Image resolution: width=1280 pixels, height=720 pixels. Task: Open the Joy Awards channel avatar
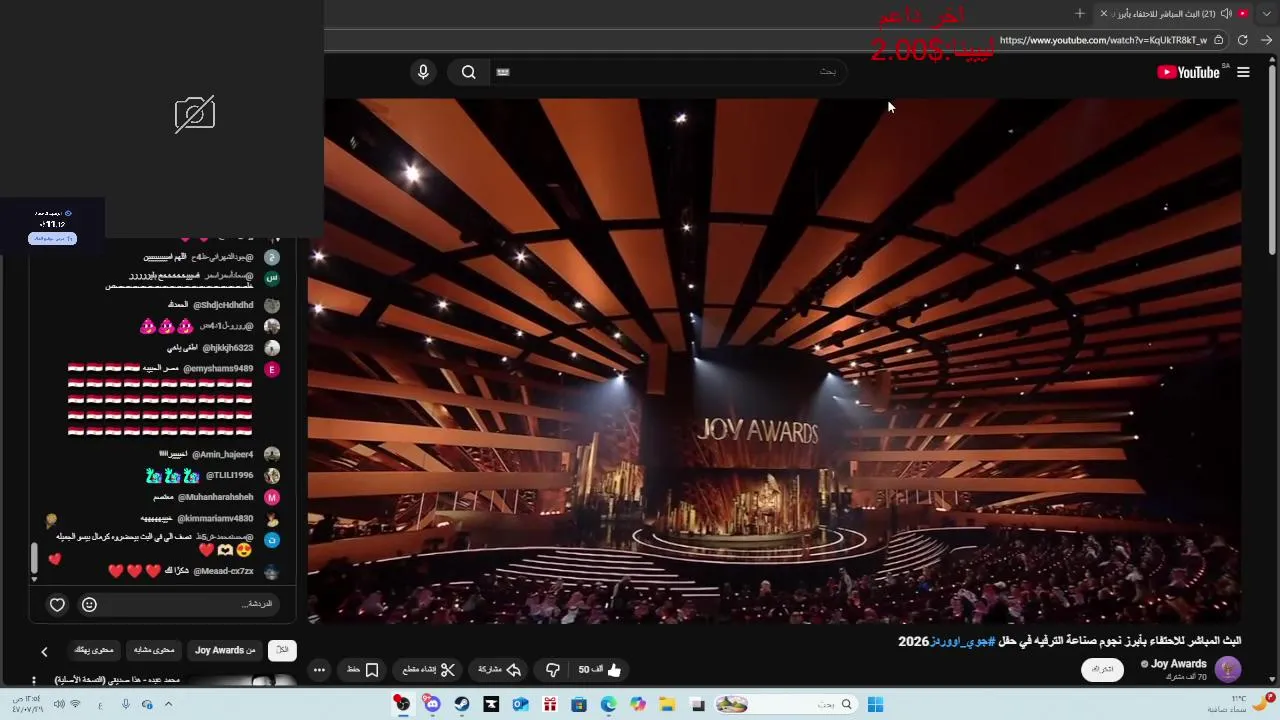(1228, 669)
